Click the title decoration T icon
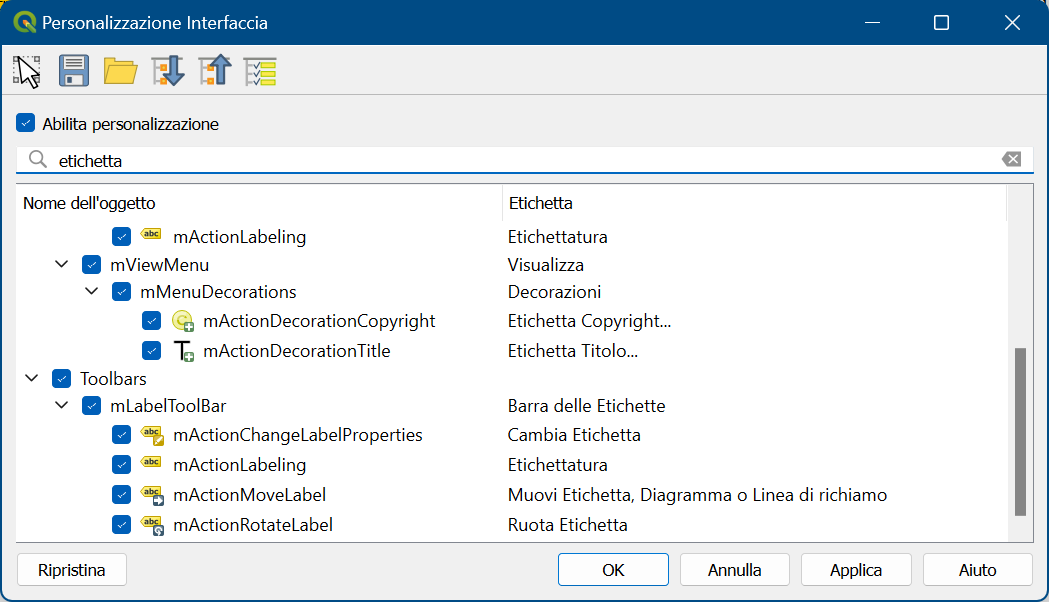1049x602 pixels. tap(183, 350)
